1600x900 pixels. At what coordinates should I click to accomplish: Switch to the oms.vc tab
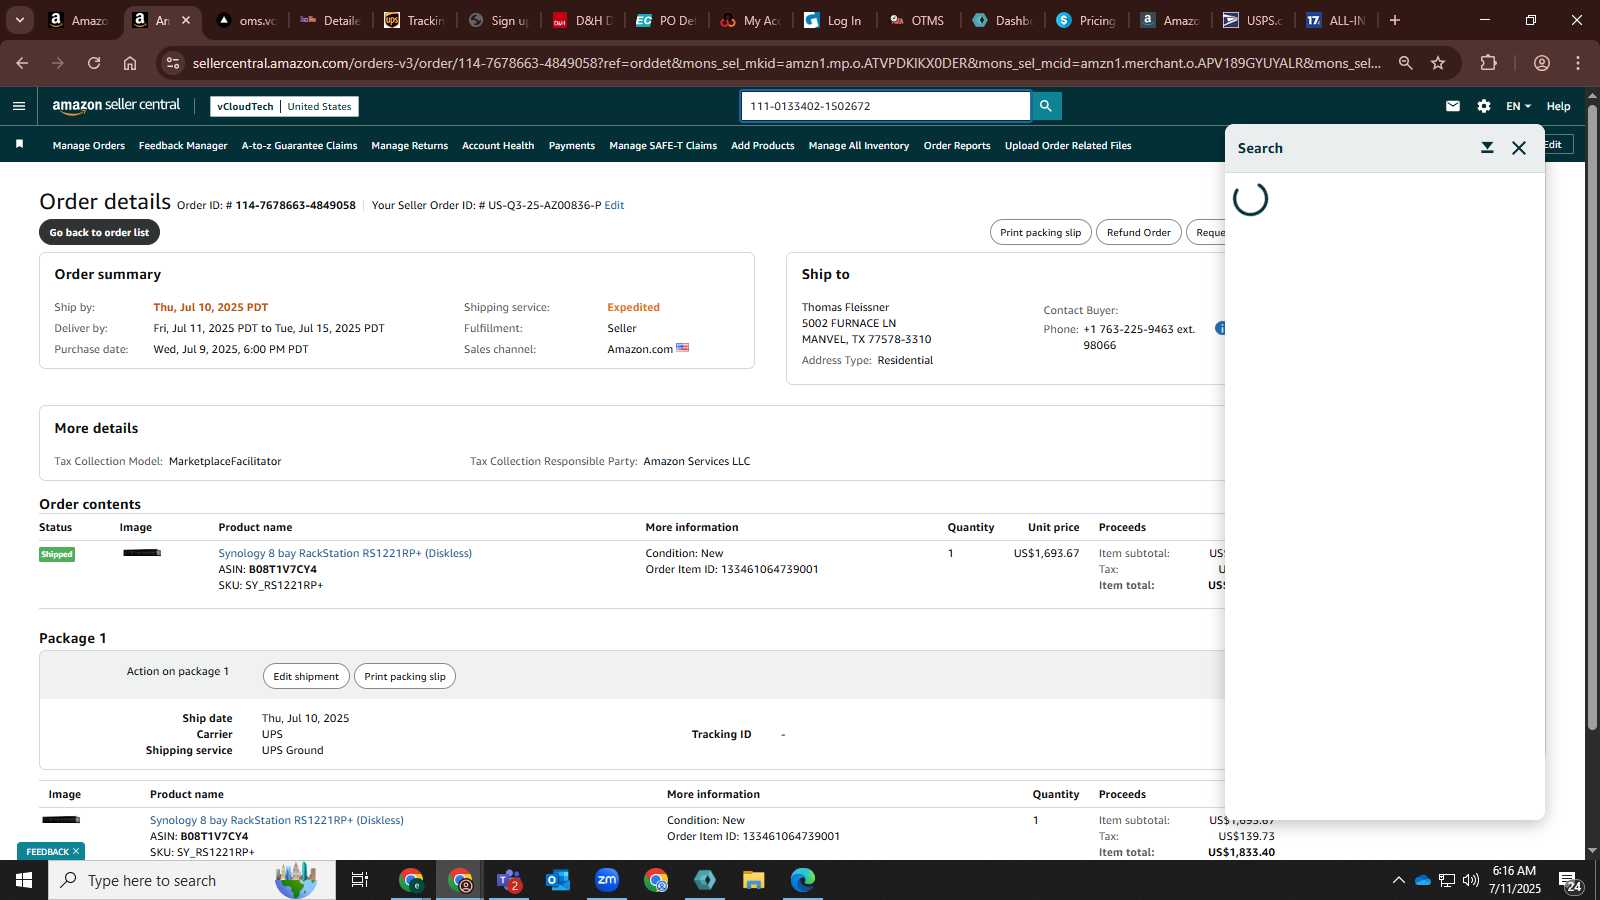pyautogui.click(x=247, y=20)
